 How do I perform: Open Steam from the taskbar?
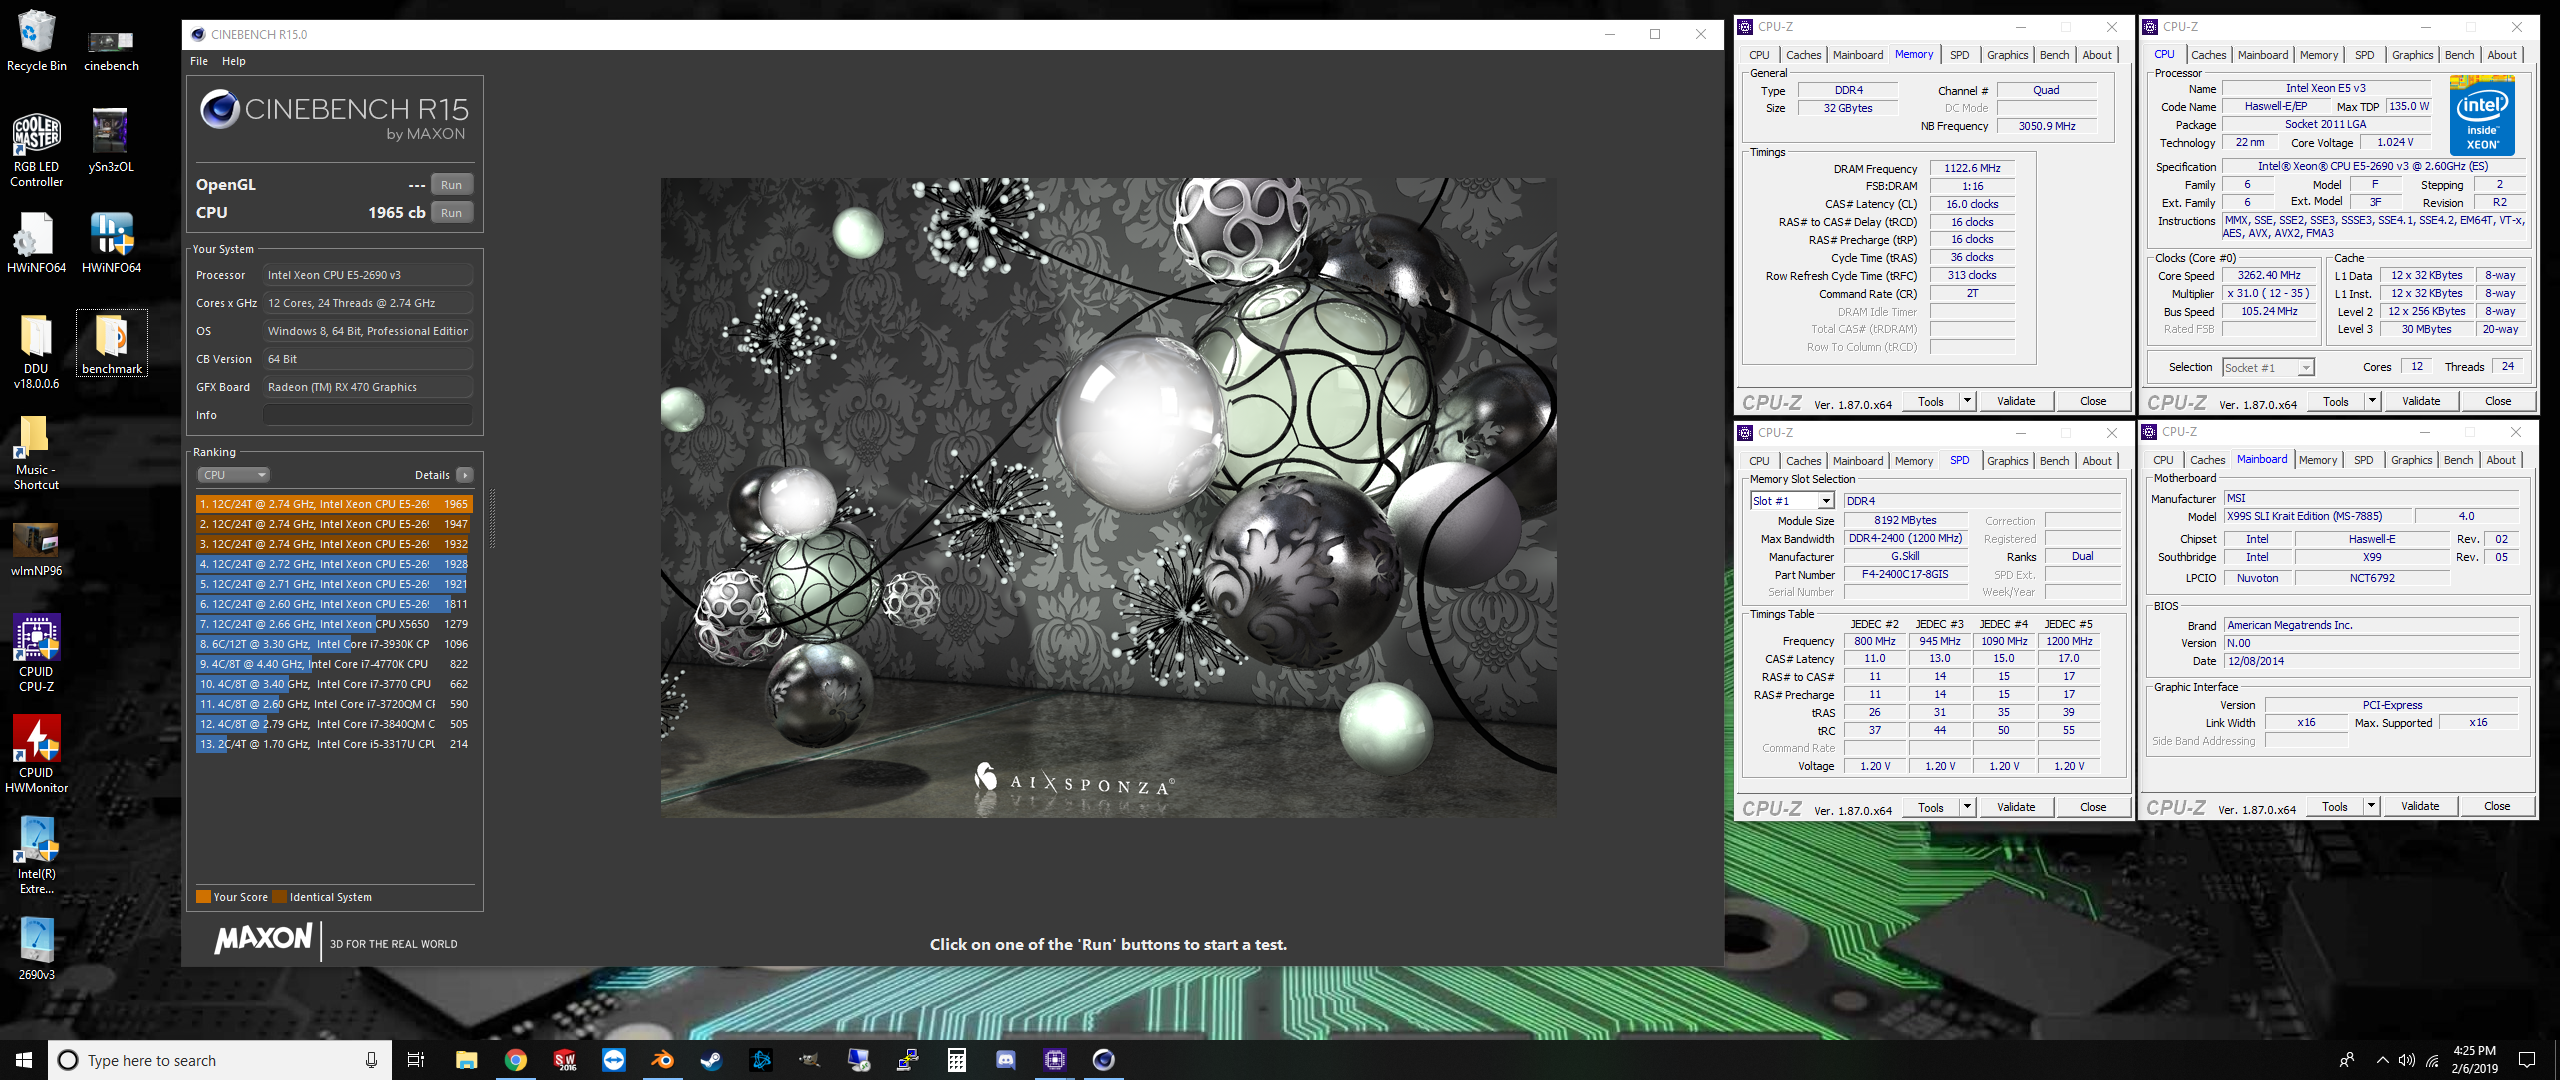tap(711, 1060)
